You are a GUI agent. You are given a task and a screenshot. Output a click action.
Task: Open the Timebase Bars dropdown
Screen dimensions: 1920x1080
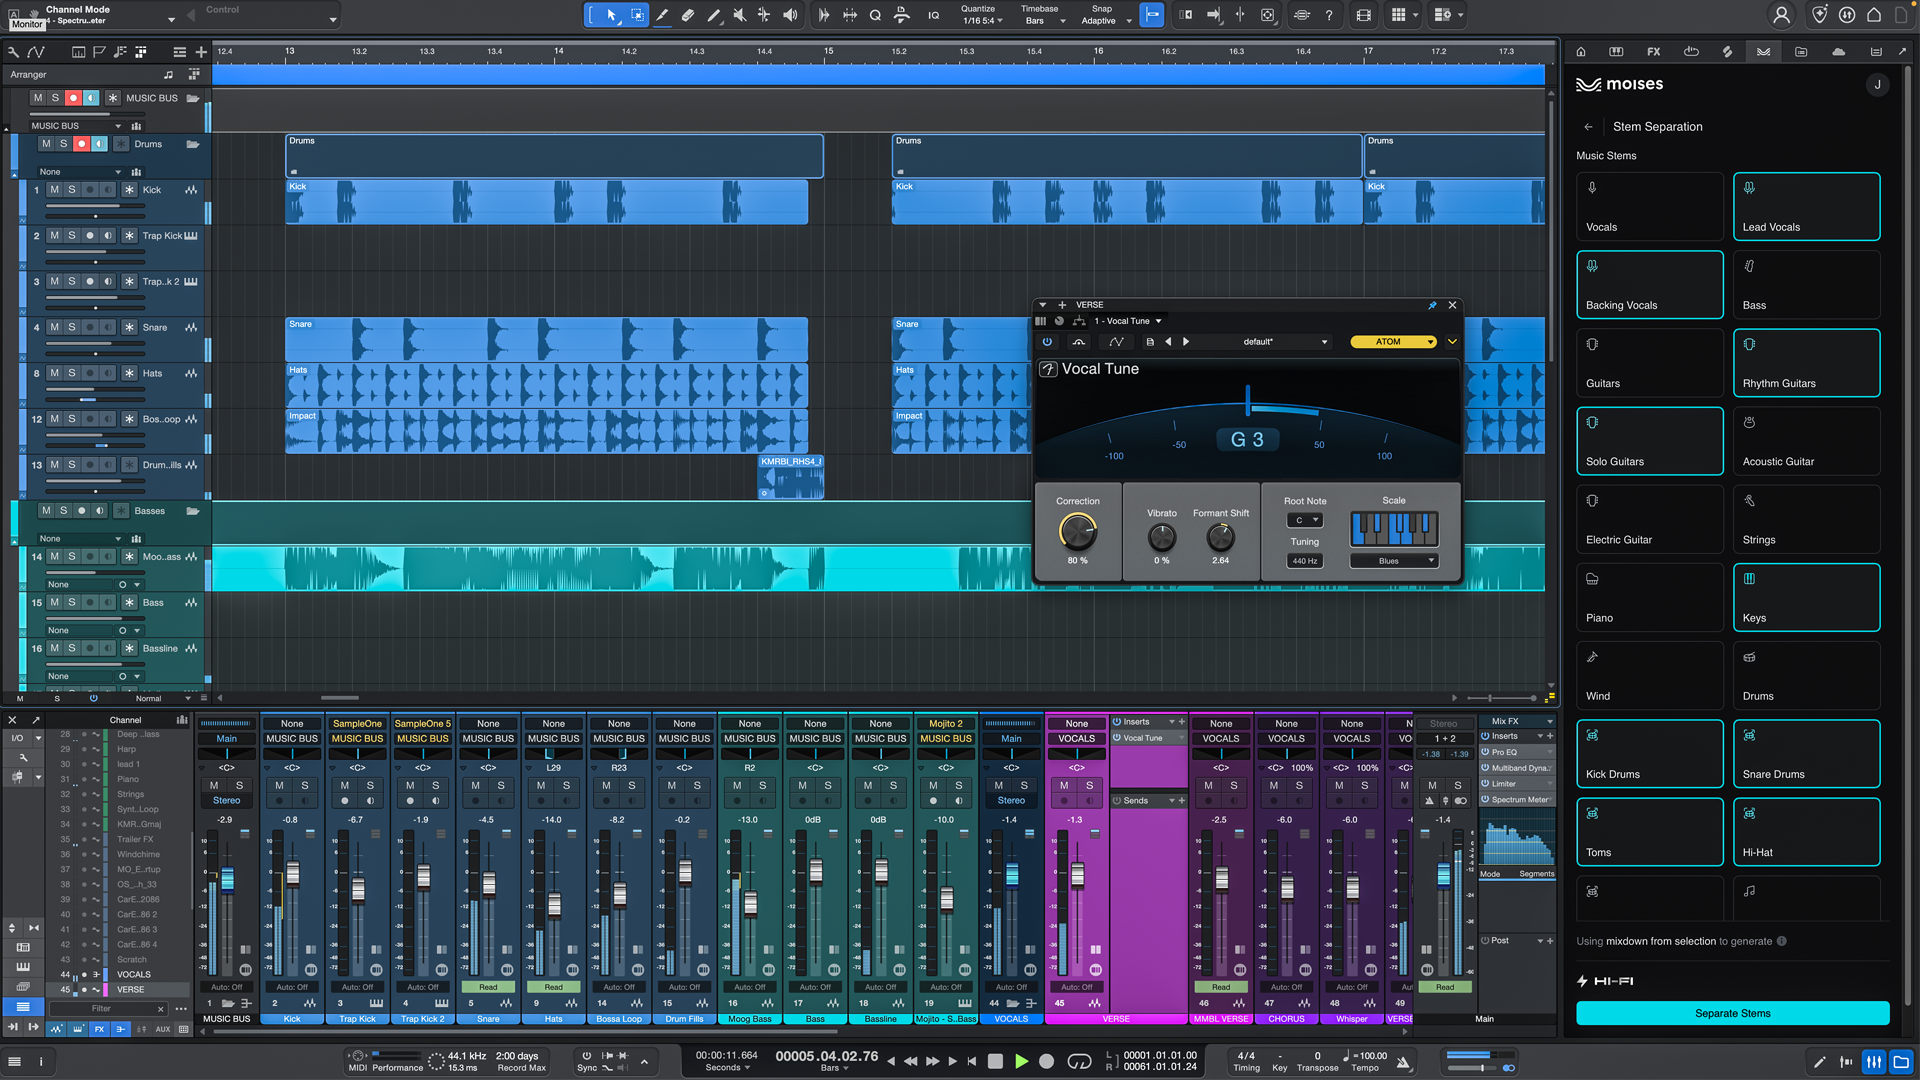point(1044,21)
